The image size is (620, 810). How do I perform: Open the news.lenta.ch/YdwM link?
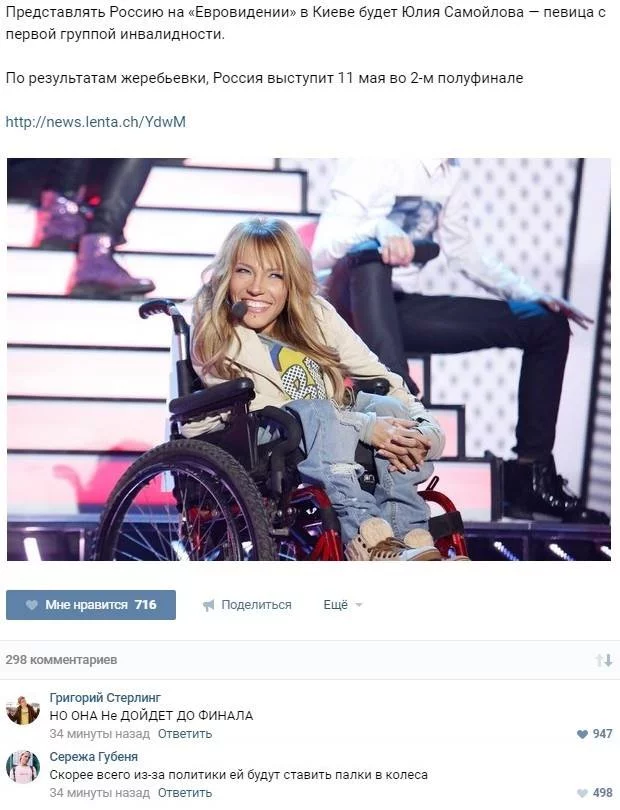coord(96,122)
